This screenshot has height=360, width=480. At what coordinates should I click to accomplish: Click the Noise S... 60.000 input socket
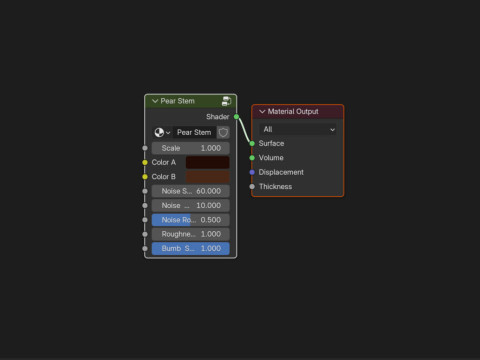(x=145, y=191)
